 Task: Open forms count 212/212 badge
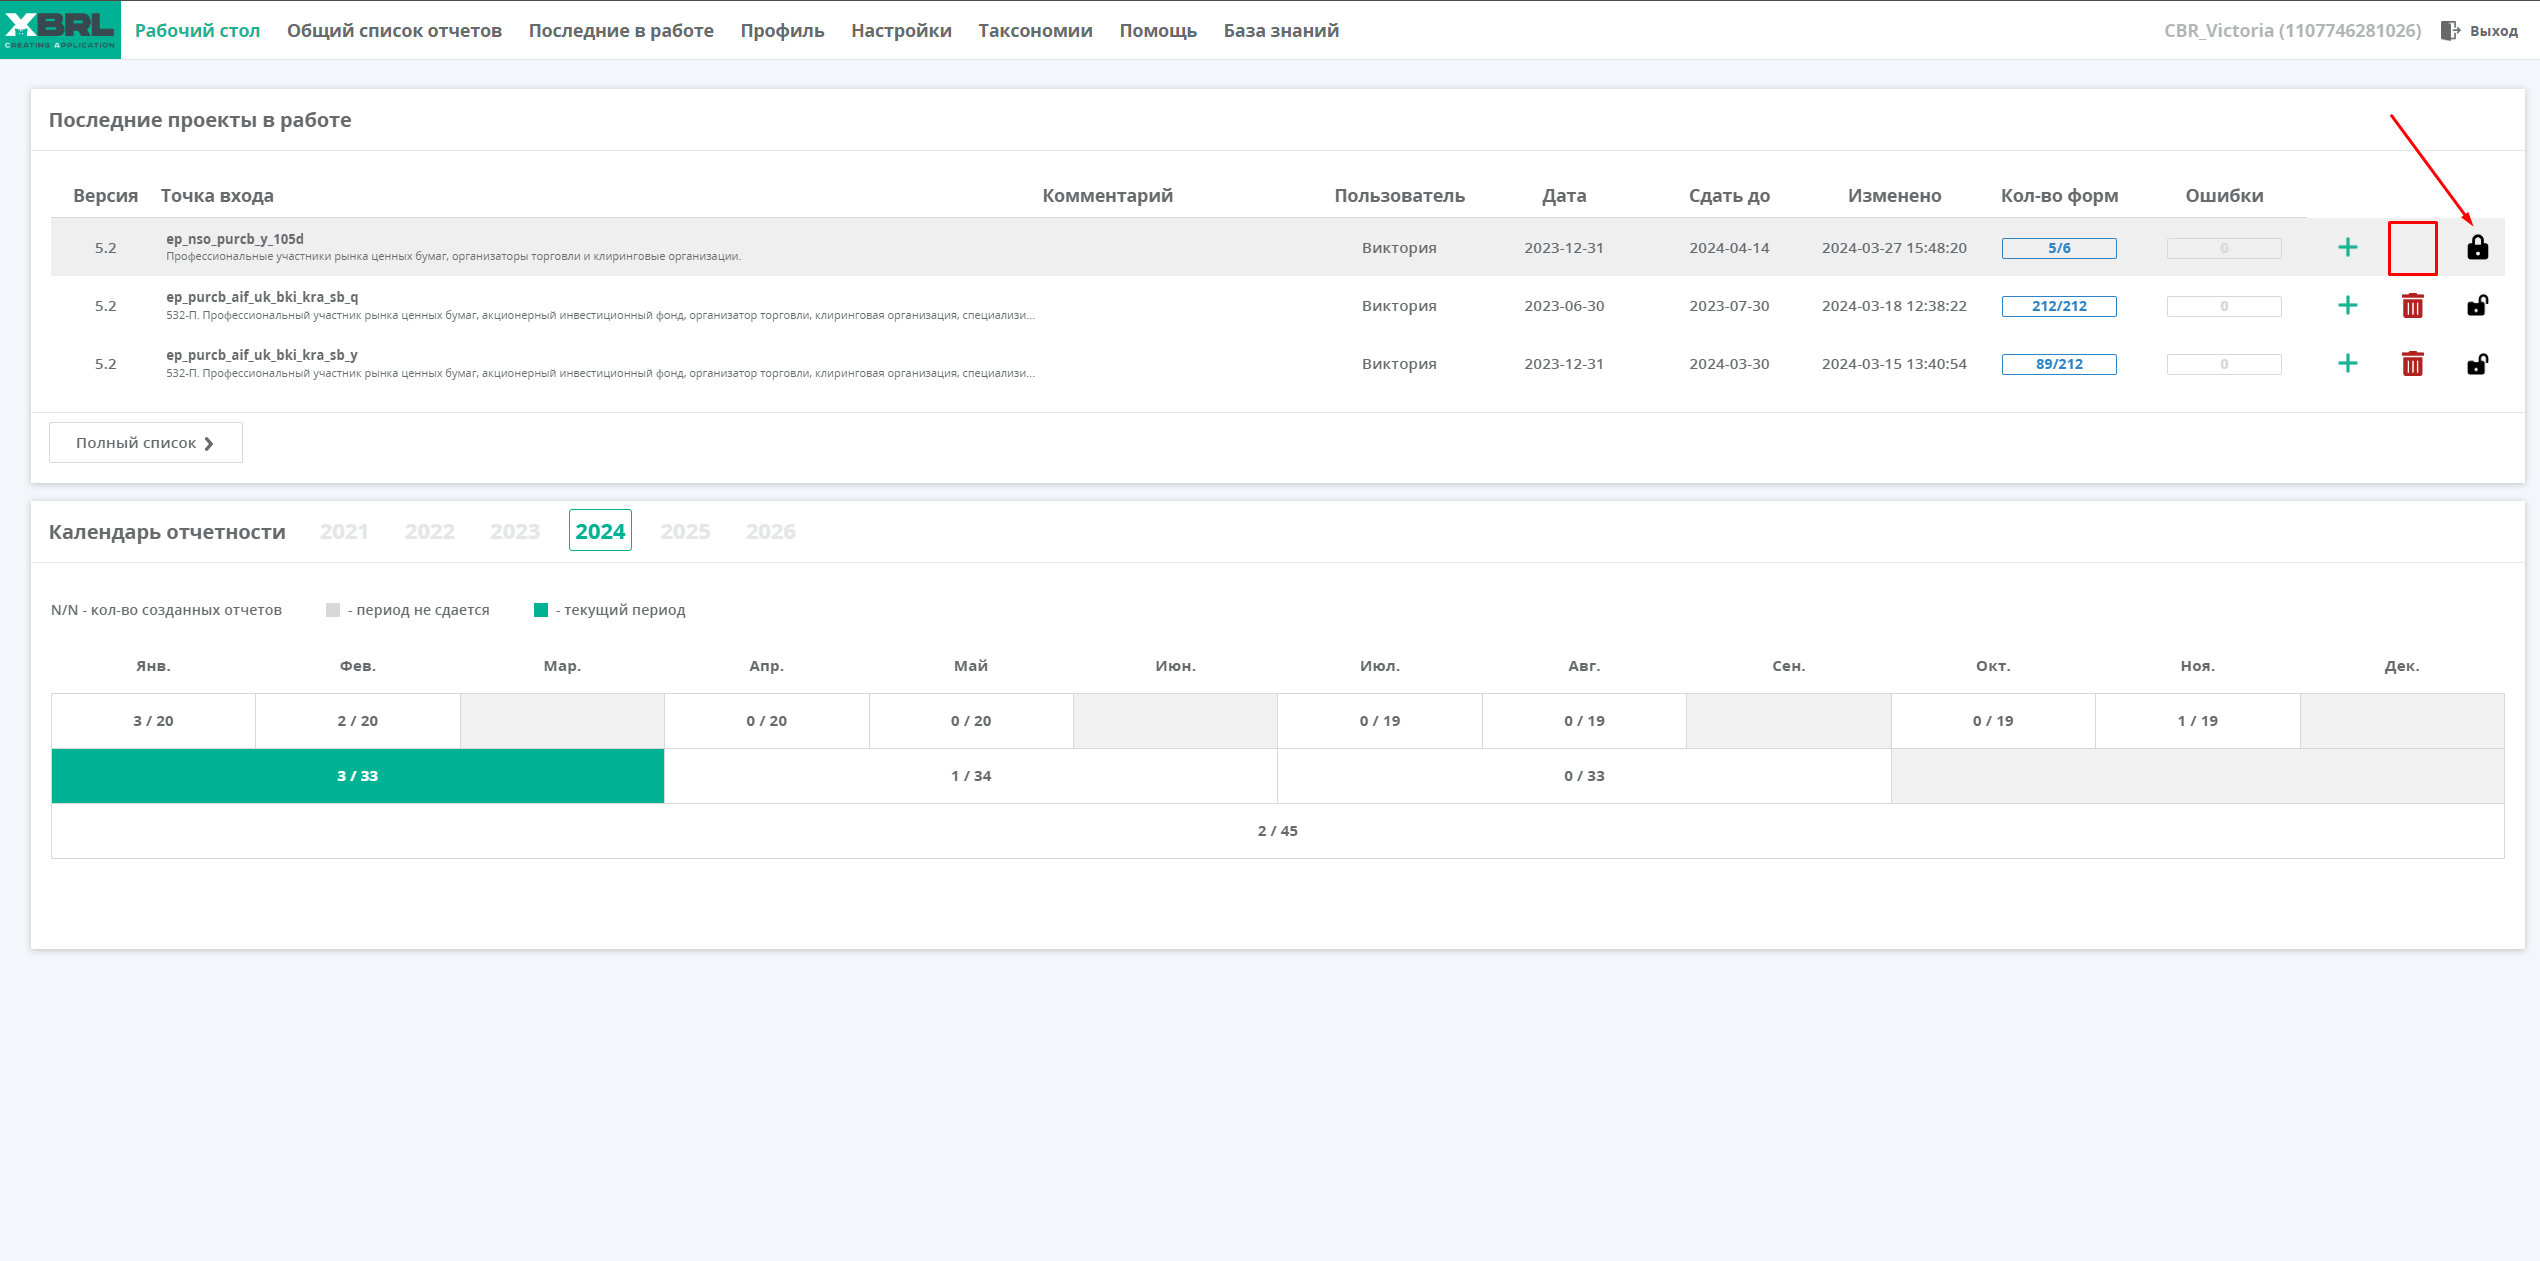tap(2059, 306)
